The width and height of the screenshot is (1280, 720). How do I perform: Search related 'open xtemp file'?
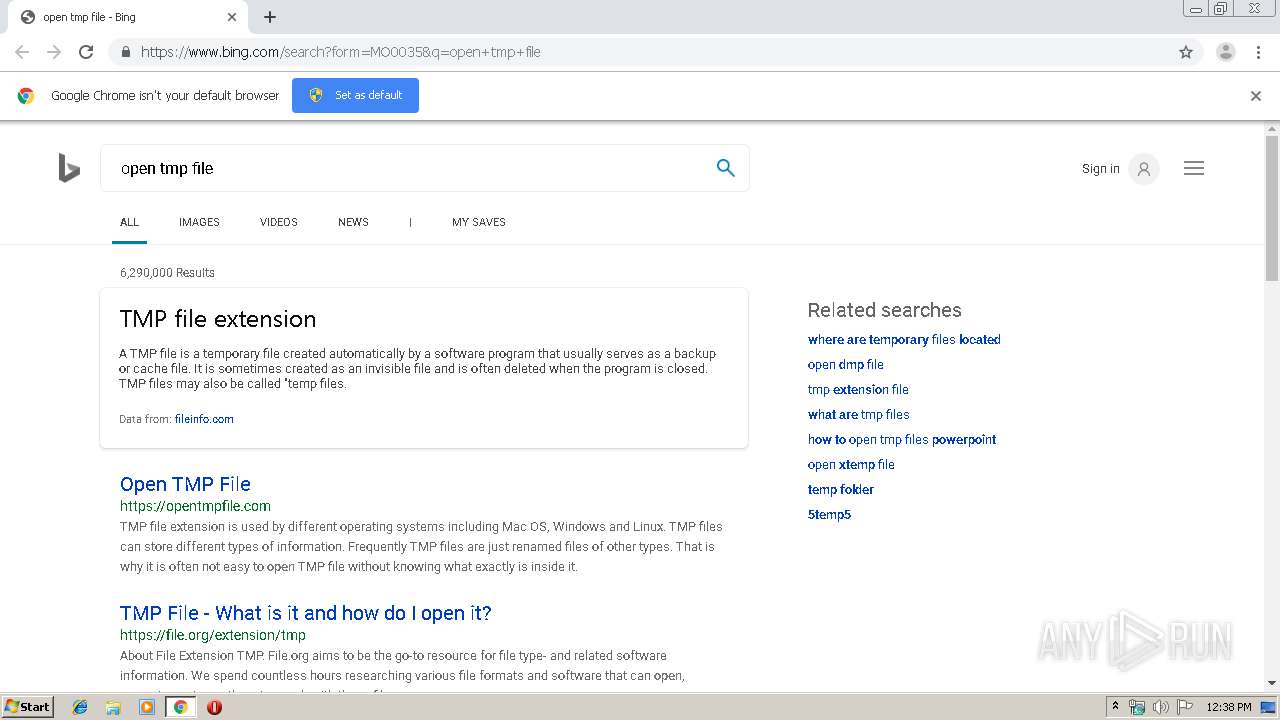[851, 465]
